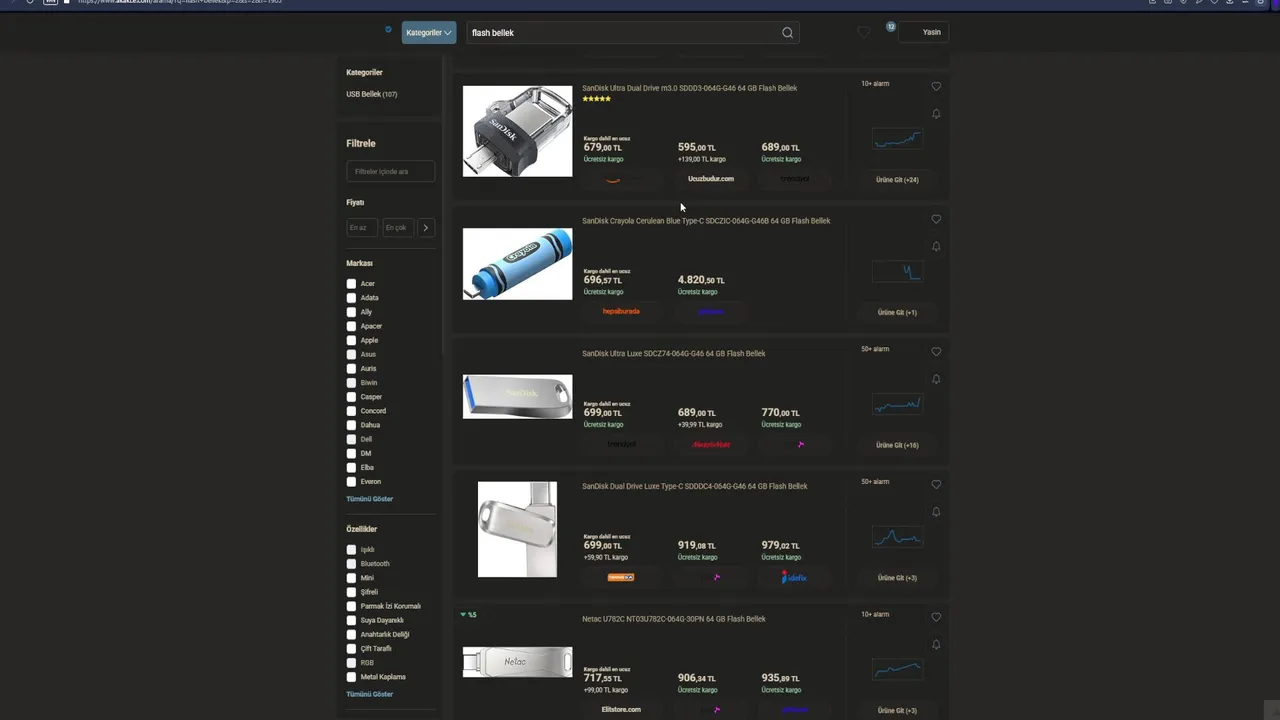Click Ürüne Git (+16) button
This screenshot has width=1280, height=720.
click(x=897, y=445)
